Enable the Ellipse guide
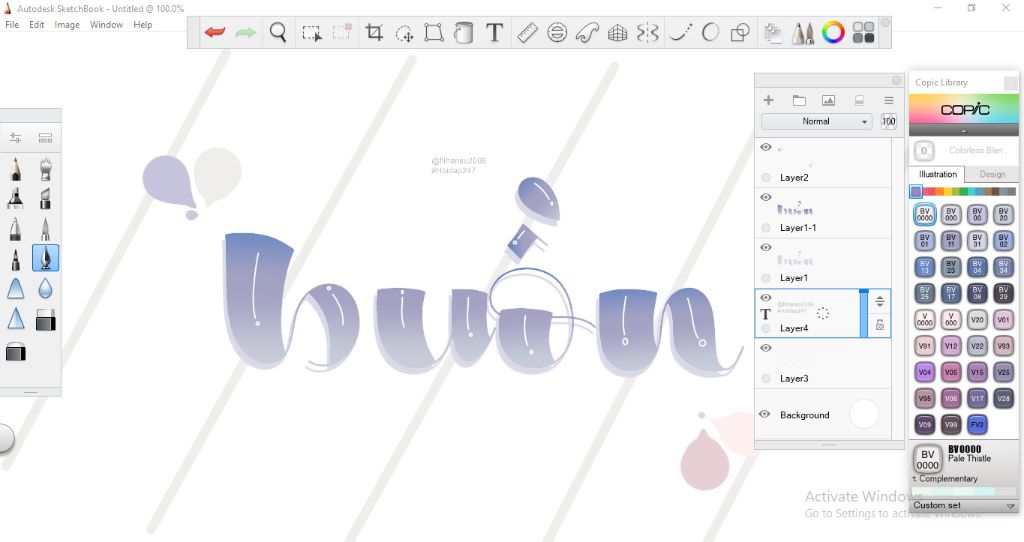This screenshot has width=1024, height=542. pyautogui.click(x=556, y=32)
